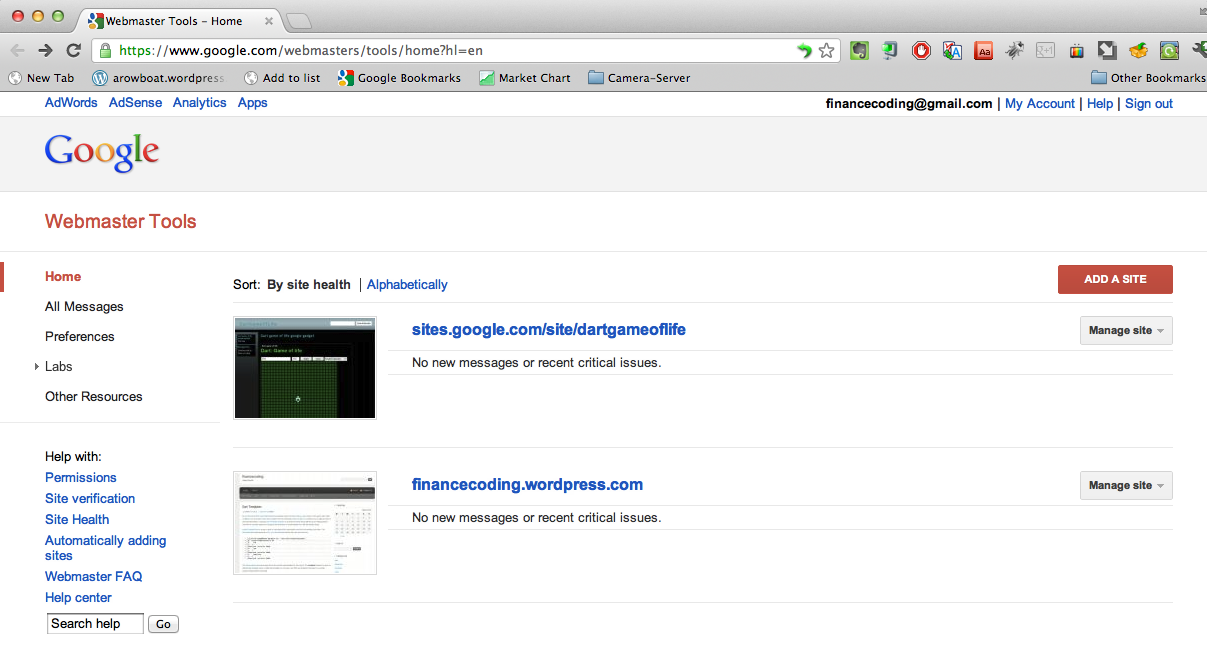This screenshot has height=667, width=1207.
Task: Close the Webmaster Tools tab
Action: [267, 21]
